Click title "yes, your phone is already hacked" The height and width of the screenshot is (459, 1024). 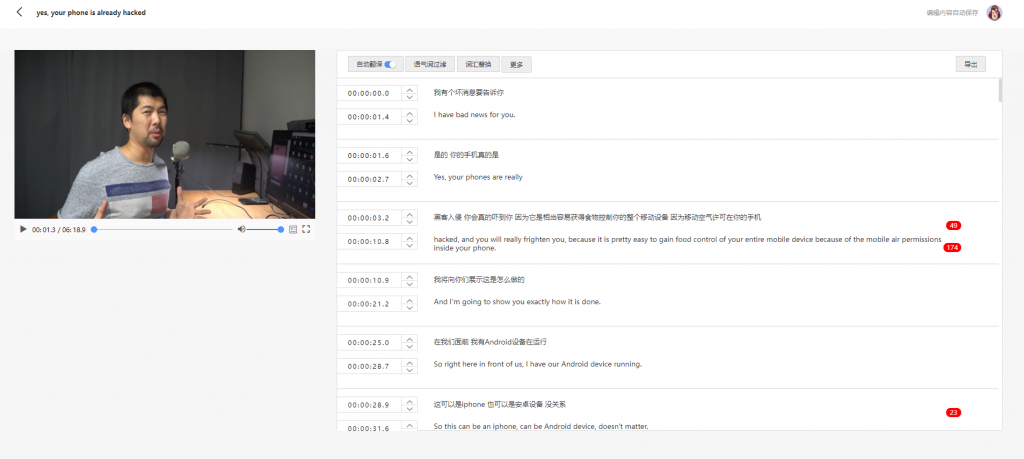(x=91, y=12)
